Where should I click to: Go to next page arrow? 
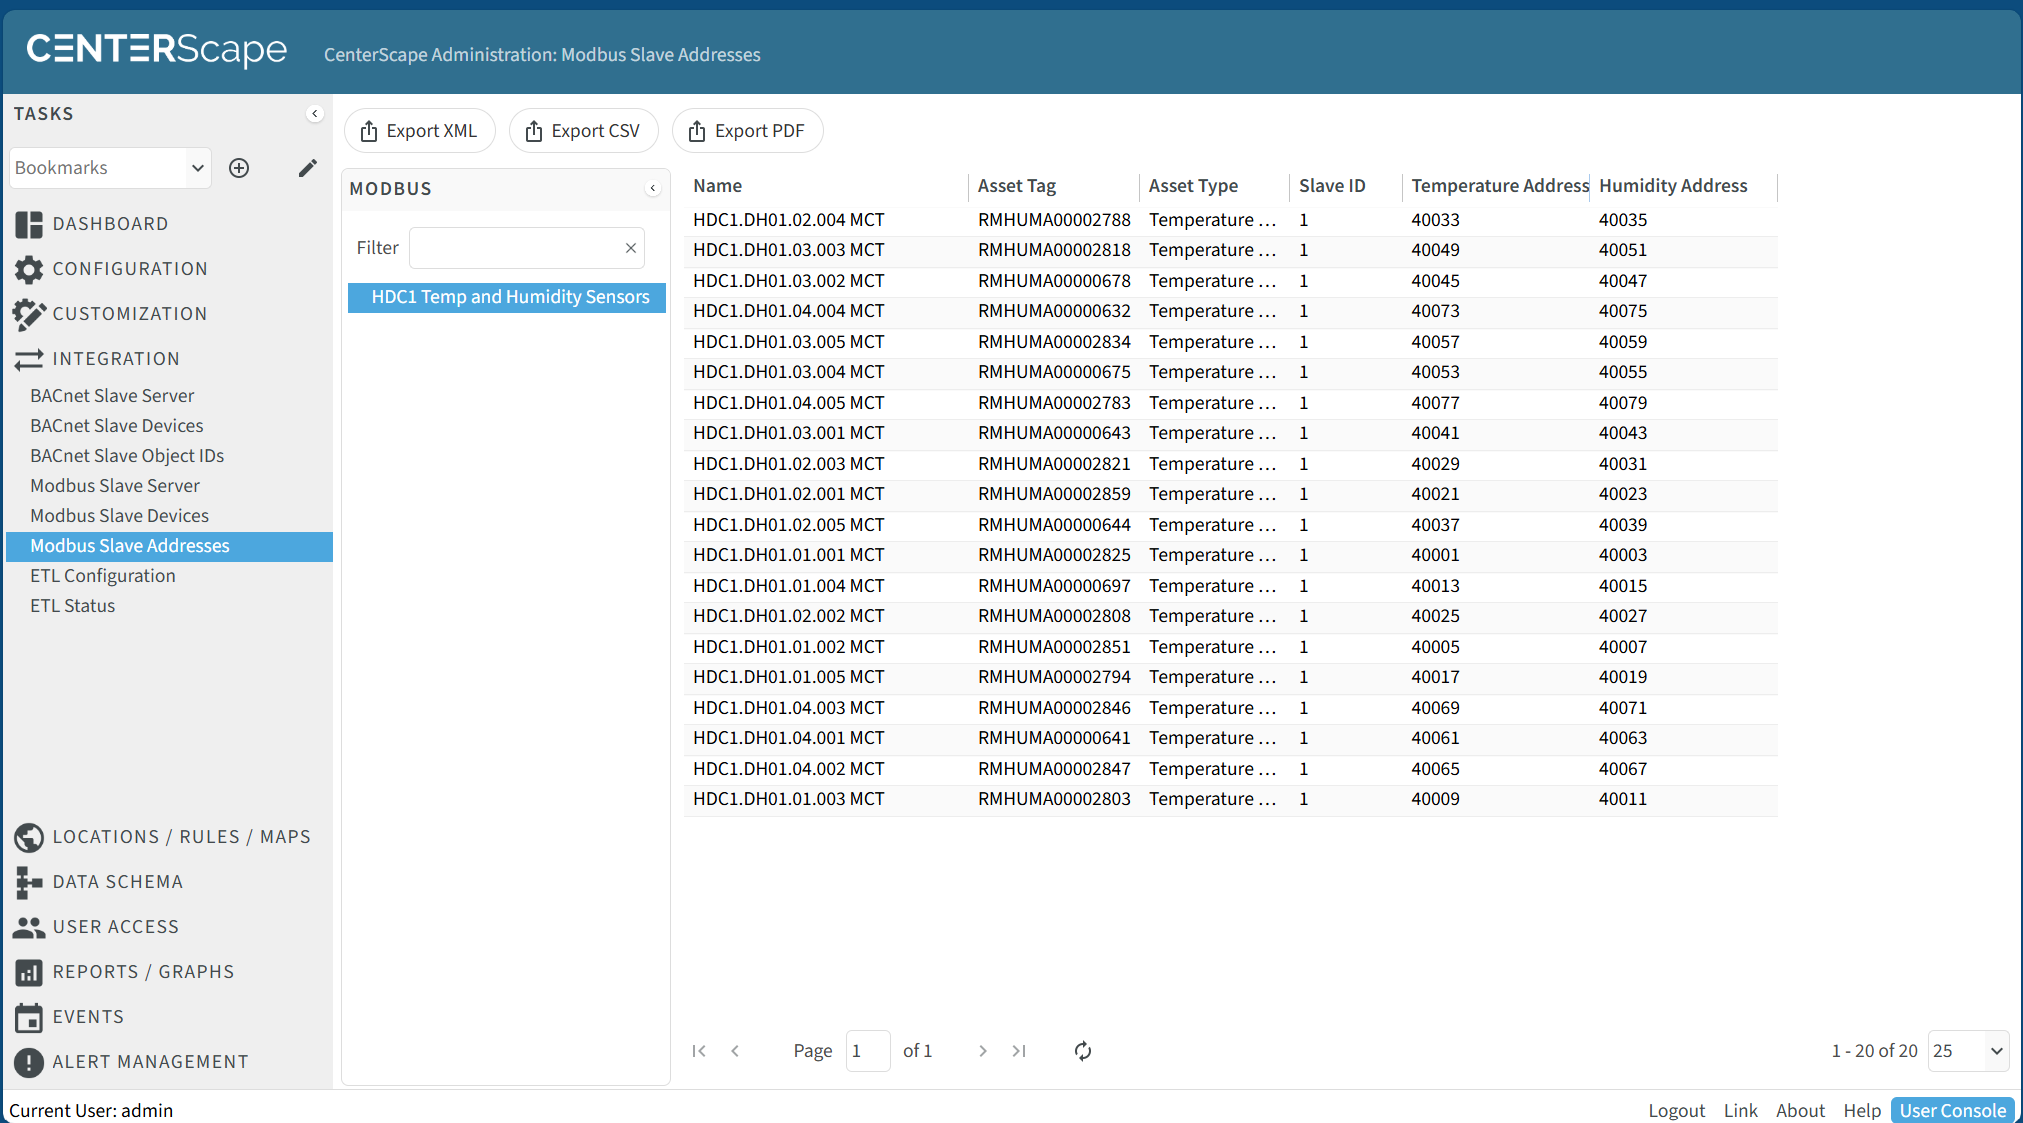[x=982, y=1051]
